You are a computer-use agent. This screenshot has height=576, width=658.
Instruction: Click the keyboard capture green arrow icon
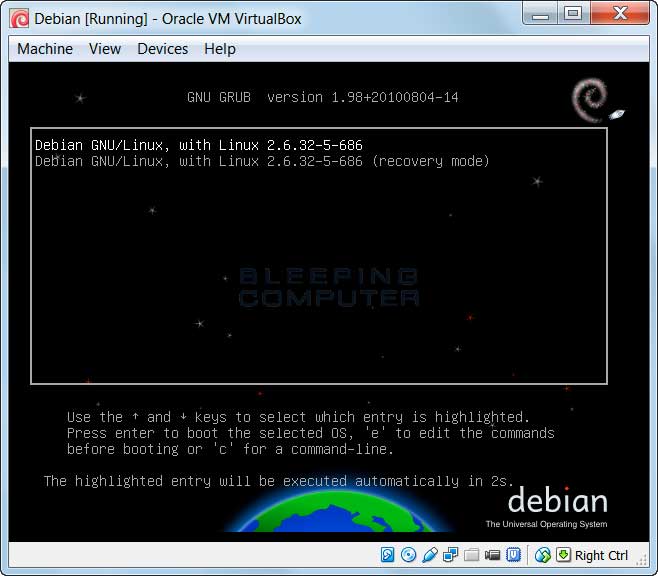point(563,555)
